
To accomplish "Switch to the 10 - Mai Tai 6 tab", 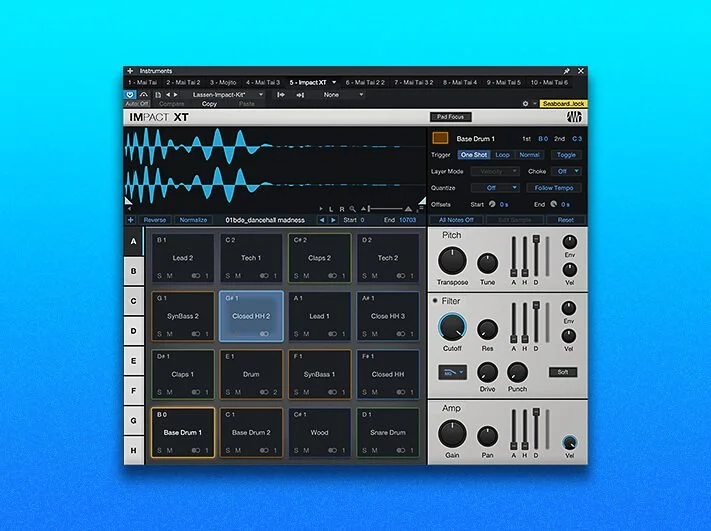I will point(549,83).
